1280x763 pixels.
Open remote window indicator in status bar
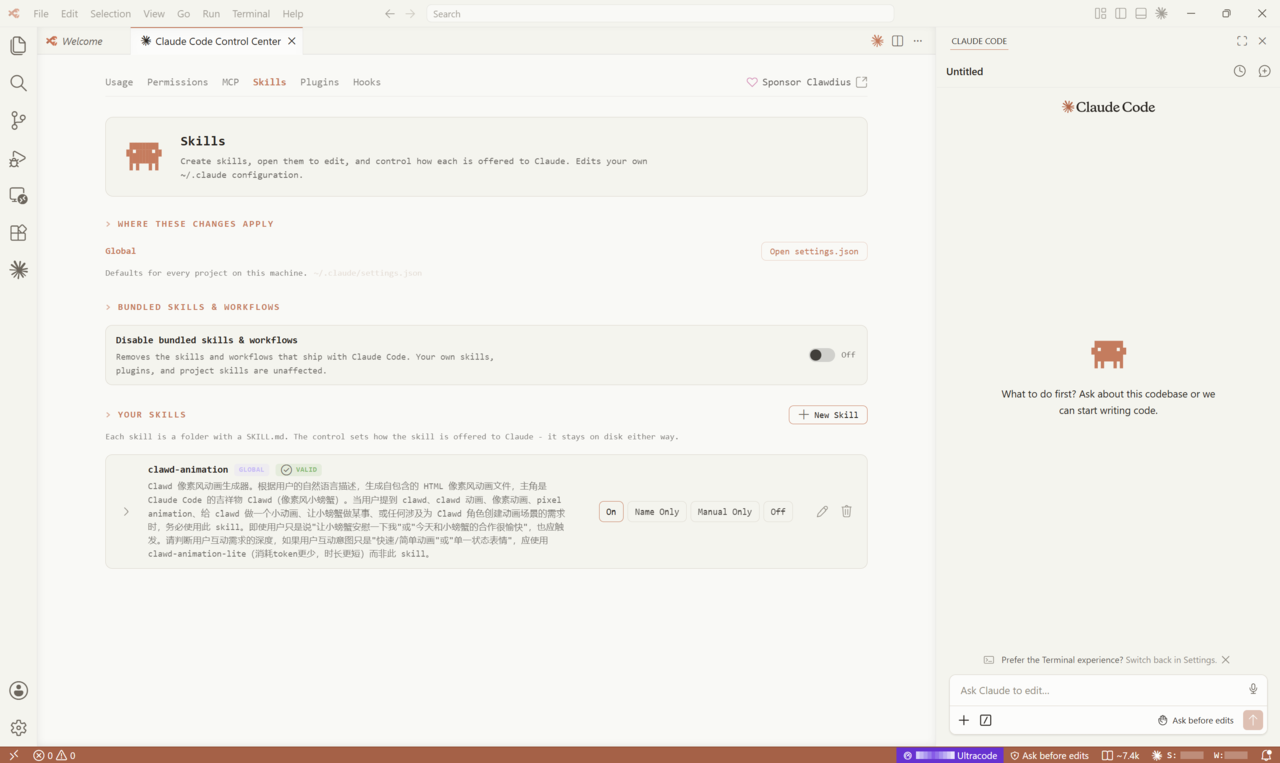(x=13, y=755)
